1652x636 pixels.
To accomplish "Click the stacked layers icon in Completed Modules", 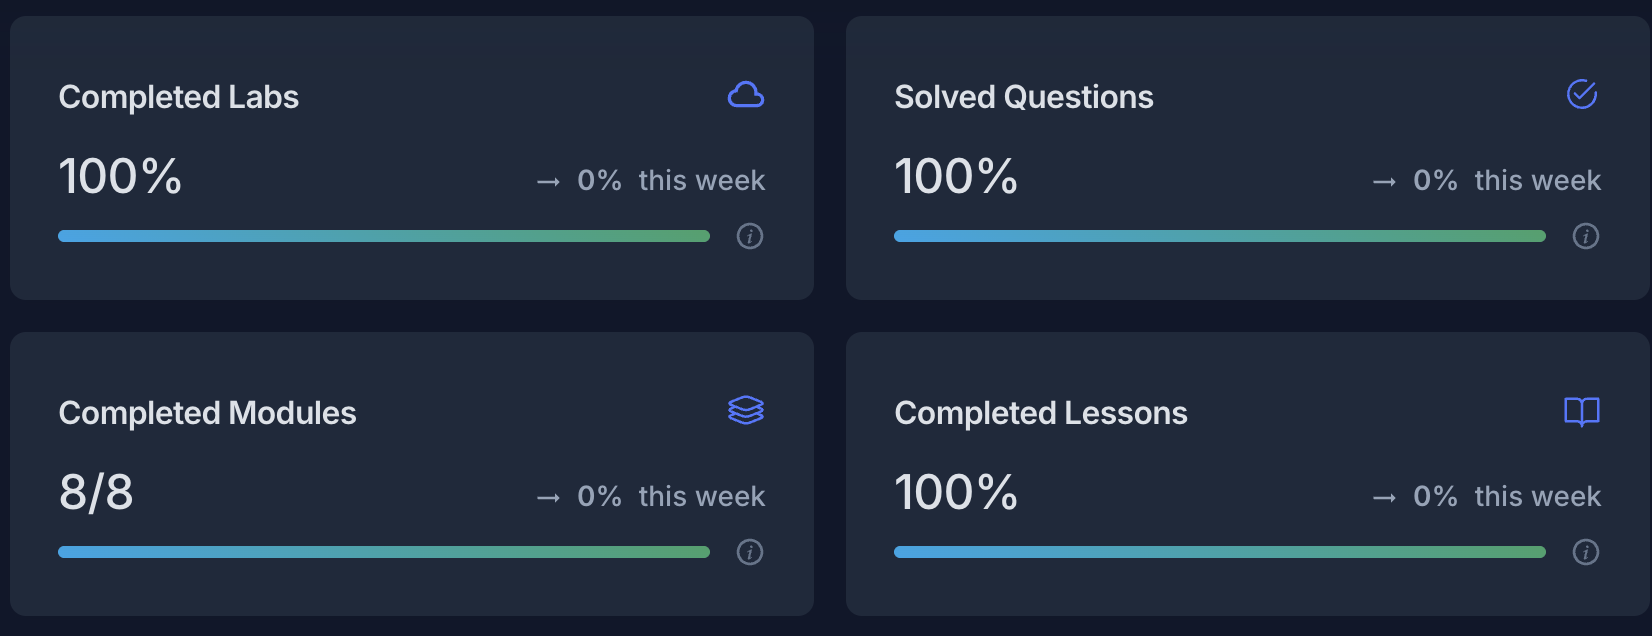I will (746, 410).
